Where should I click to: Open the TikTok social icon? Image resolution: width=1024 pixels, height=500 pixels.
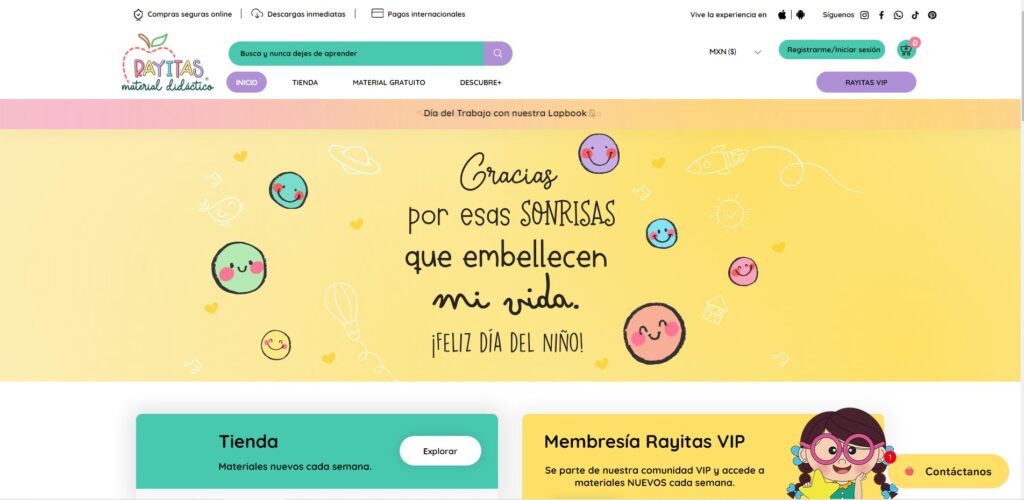(916, 15)
